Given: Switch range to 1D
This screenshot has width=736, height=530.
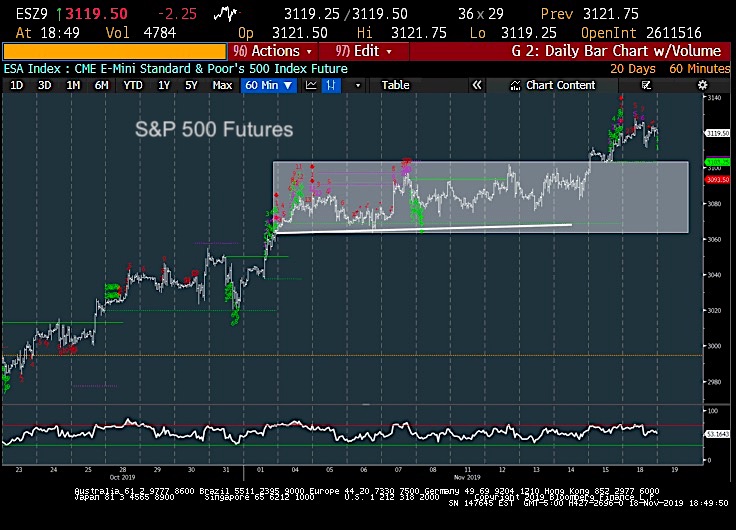Looking at the screenshot, I should pos(16,85).
